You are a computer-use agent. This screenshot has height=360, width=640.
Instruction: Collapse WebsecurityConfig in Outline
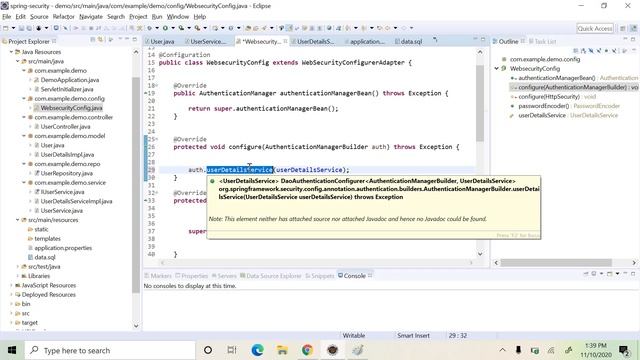click(x=497, y=69)
